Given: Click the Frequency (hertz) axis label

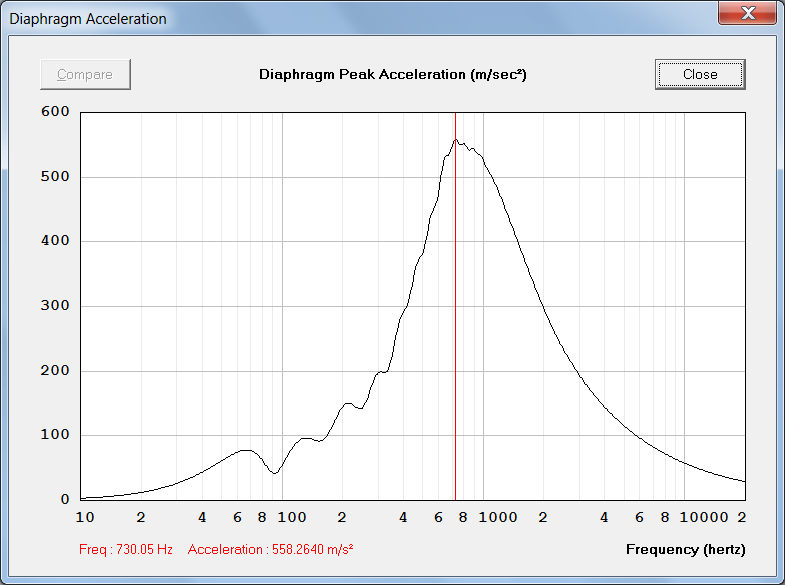Looking at the screenshot, I should tap(685, 549).
